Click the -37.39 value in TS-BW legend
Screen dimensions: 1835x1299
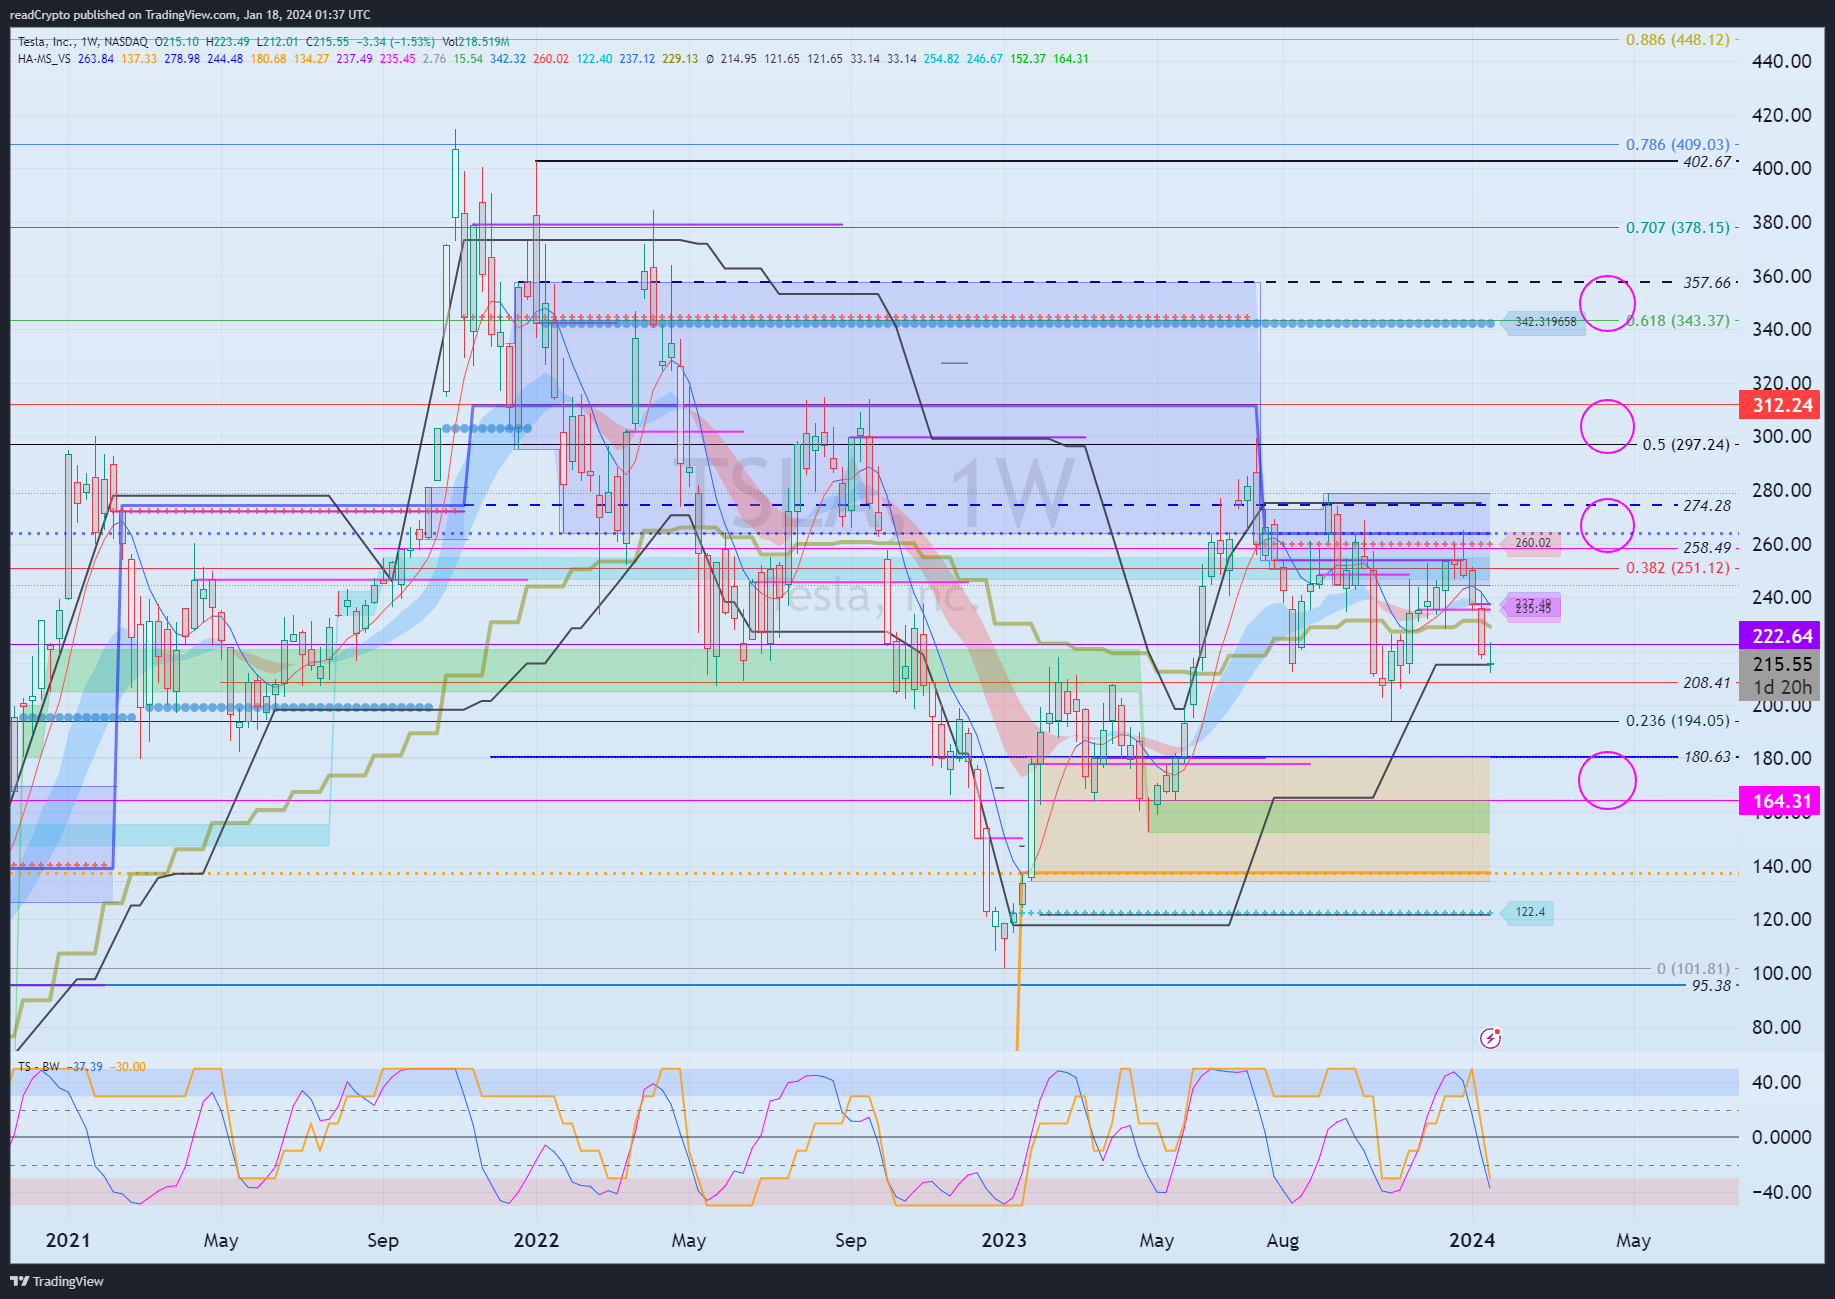[x=85, y=1067]
